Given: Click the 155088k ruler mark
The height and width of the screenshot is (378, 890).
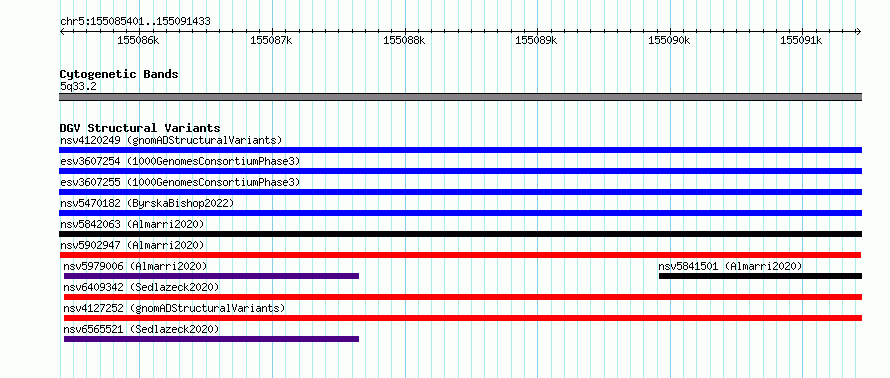Looking at the screenshot, I should tap(404, 40).
